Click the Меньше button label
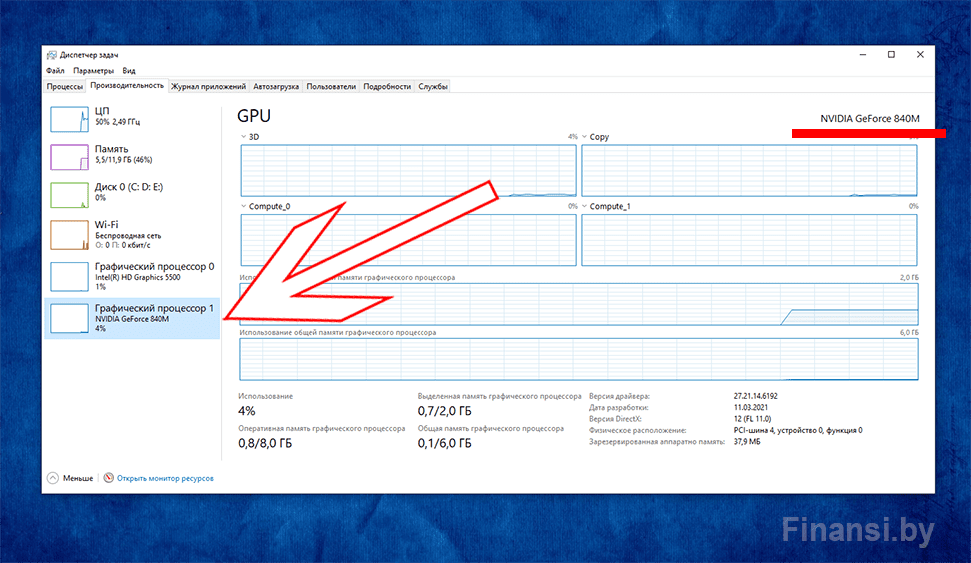The height and width of the screenshot is (563, 971). [x=78, y=478]
